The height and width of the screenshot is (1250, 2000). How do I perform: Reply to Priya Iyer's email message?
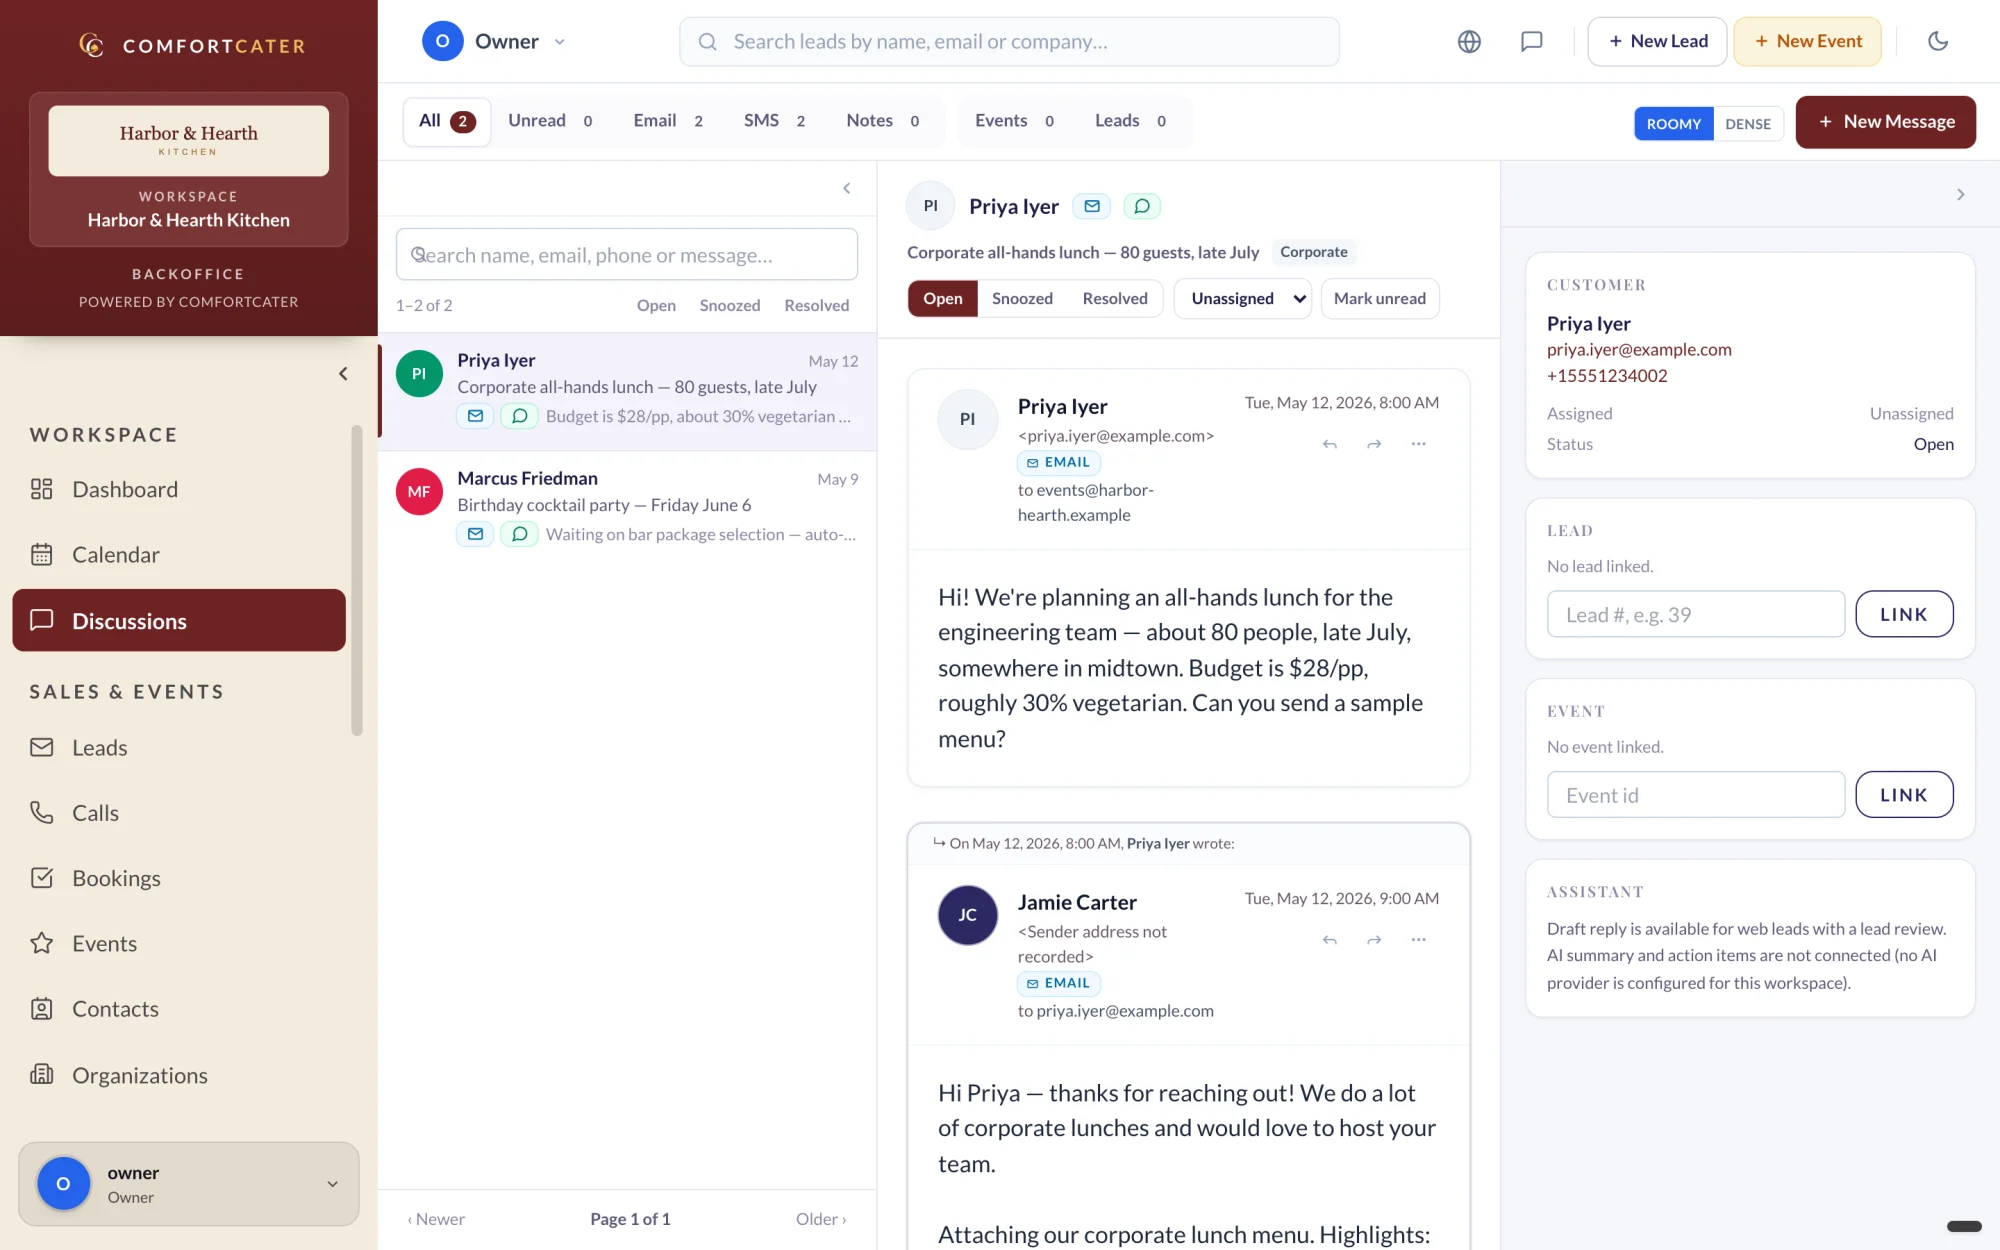tap(1329, 444)
